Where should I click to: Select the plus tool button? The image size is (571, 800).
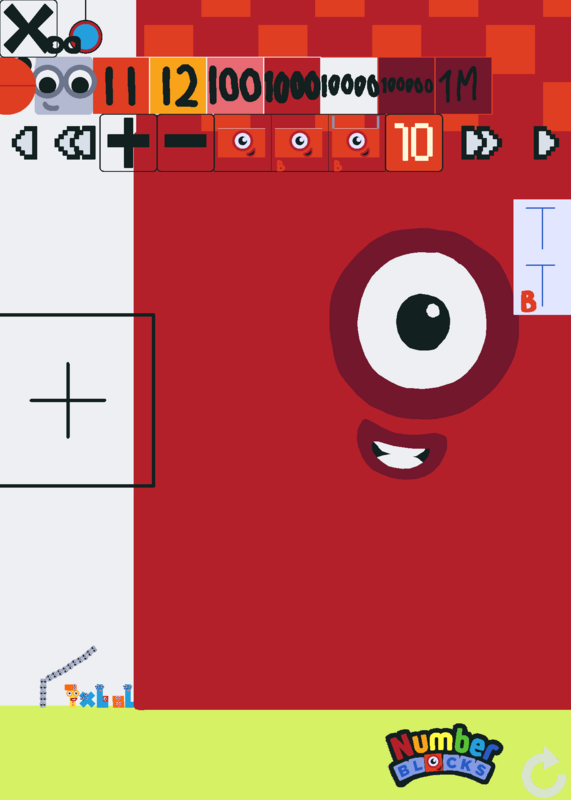pyautogui.click(x=128, y=143)
